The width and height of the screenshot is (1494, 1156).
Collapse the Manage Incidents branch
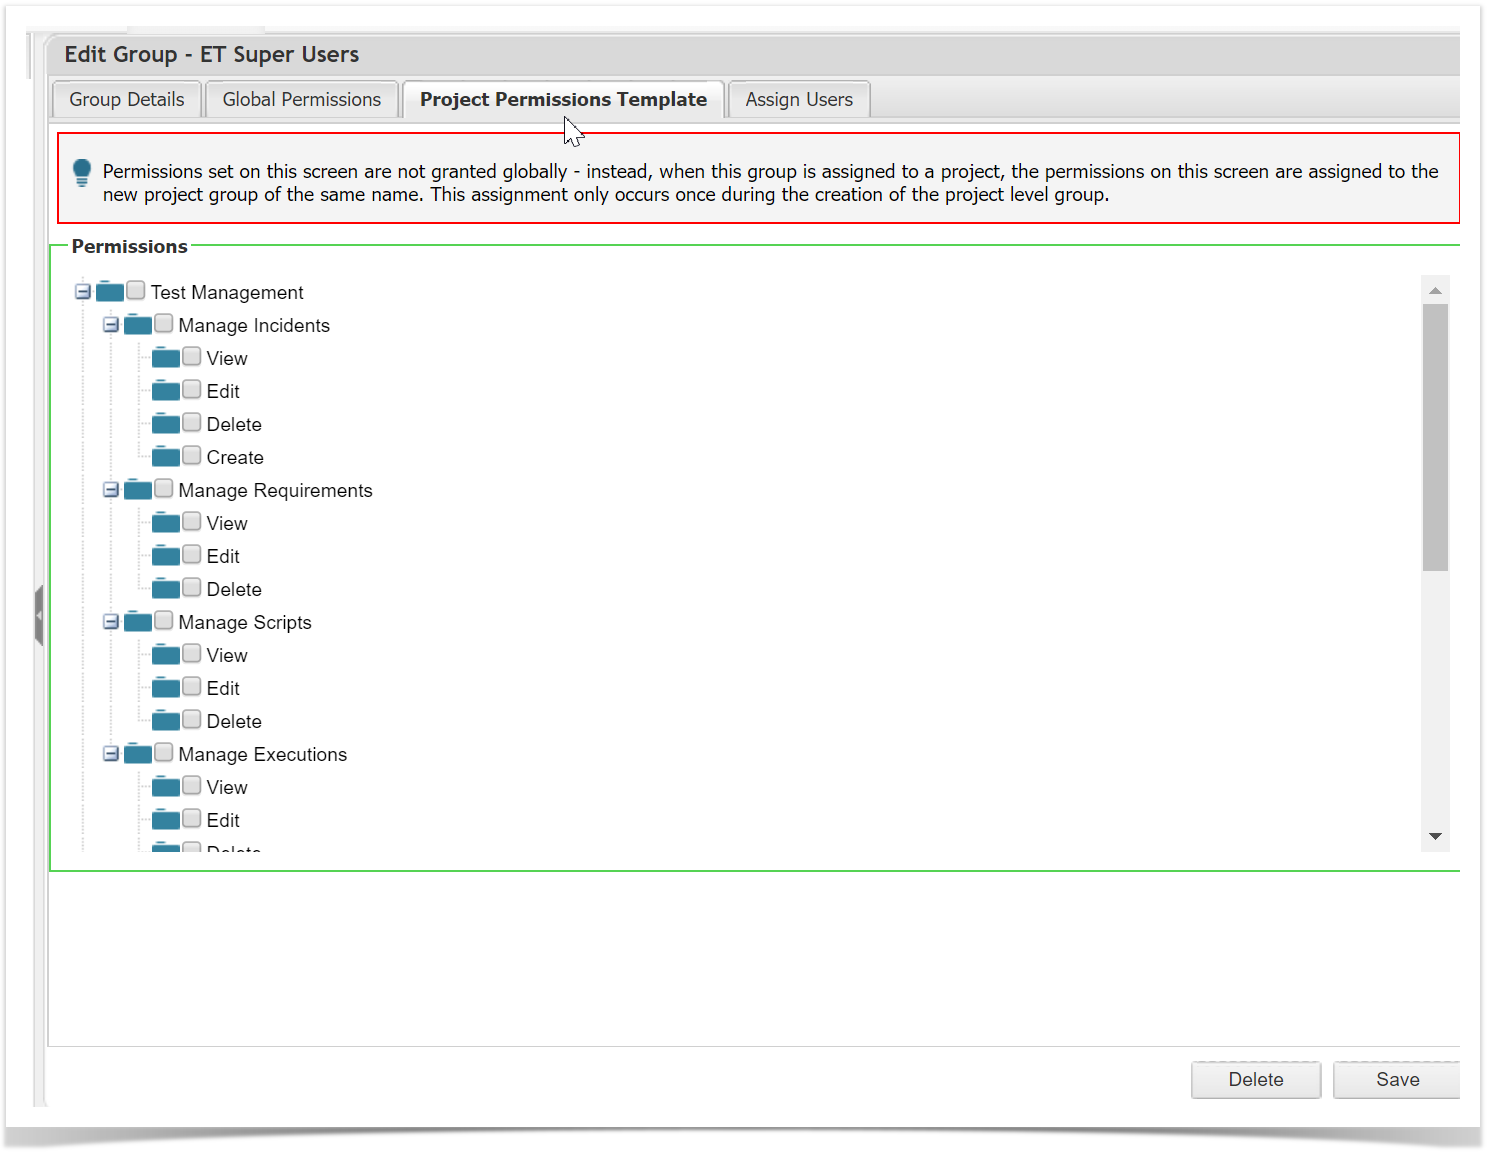pos(111,325)
